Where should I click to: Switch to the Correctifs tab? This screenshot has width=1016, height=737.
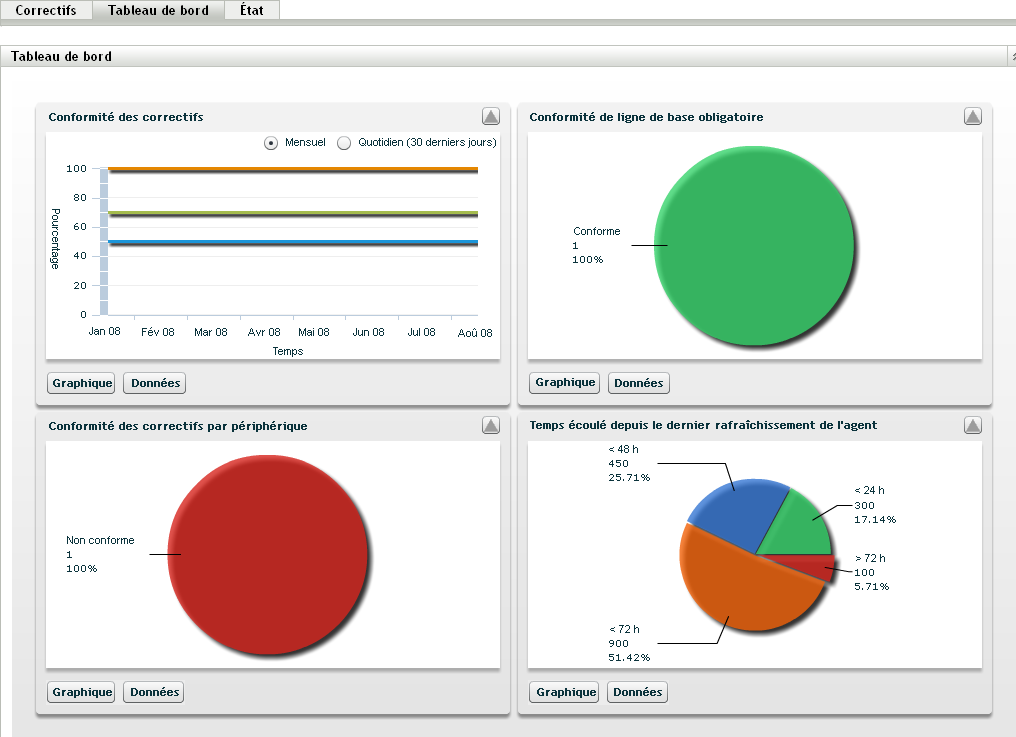click(x=46, y=10)
